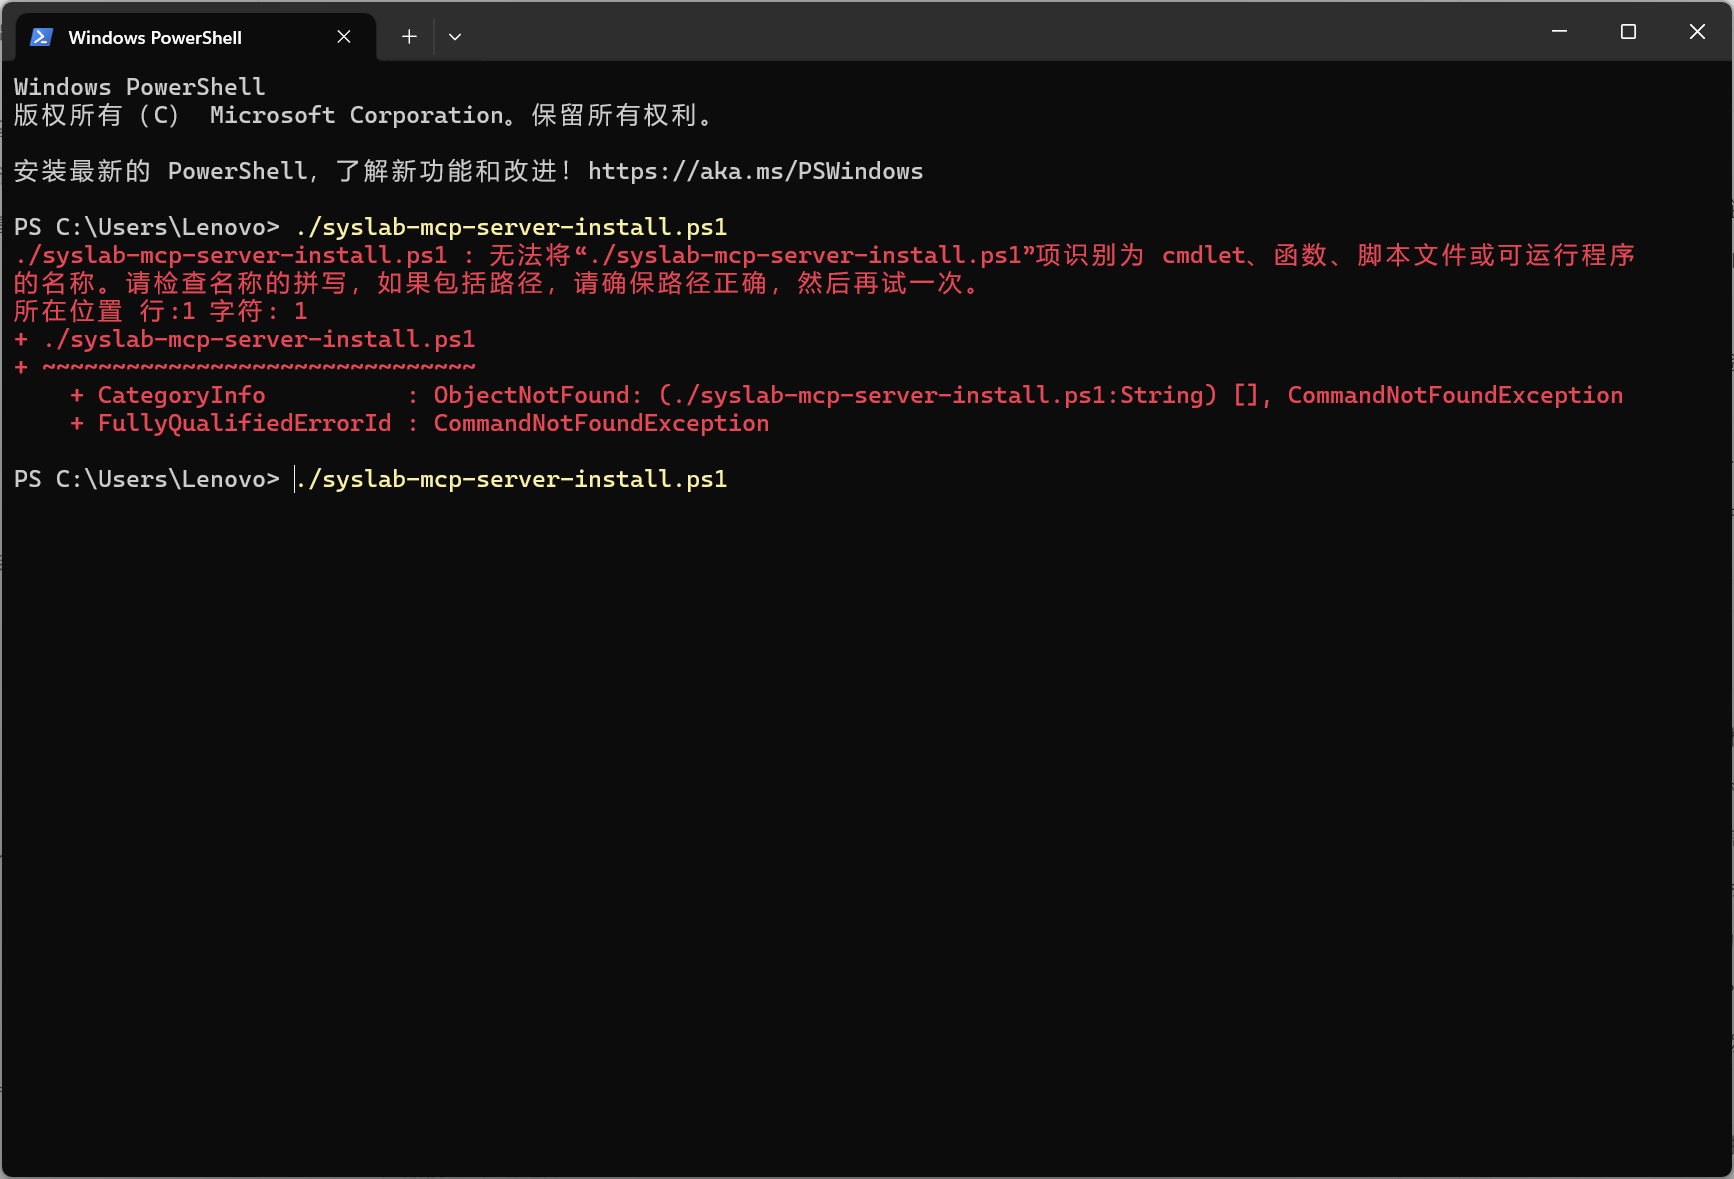Click the "Windows PowerShell" banner line in the terminal output
The width and height of the screenshot is (1734, 1179).
140,87
